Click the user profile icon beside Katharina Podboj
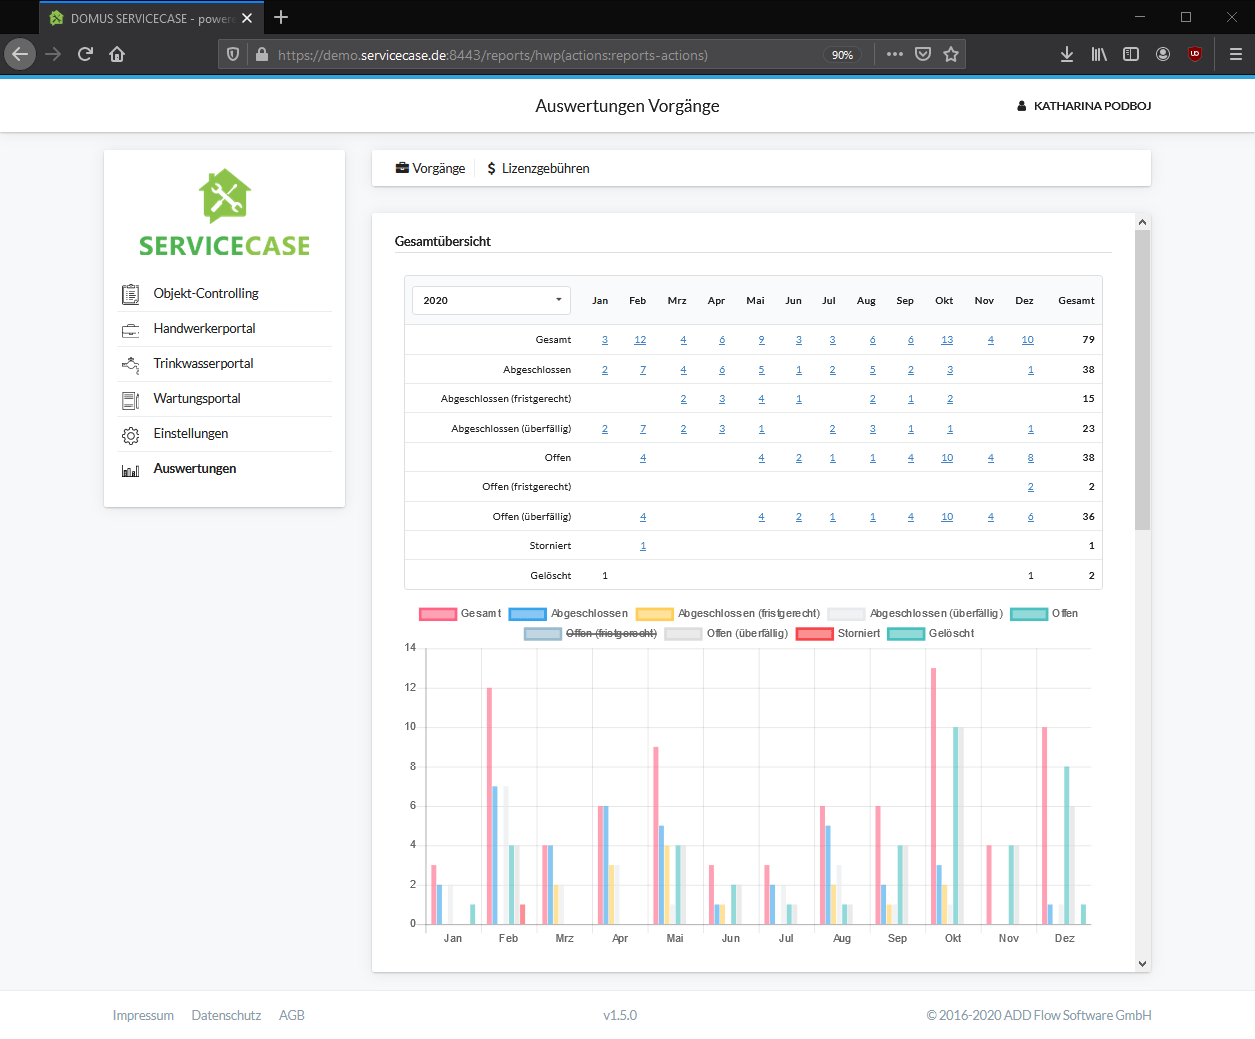The height and width of the screenshot is (1039, 1255). pos(1022,106)
